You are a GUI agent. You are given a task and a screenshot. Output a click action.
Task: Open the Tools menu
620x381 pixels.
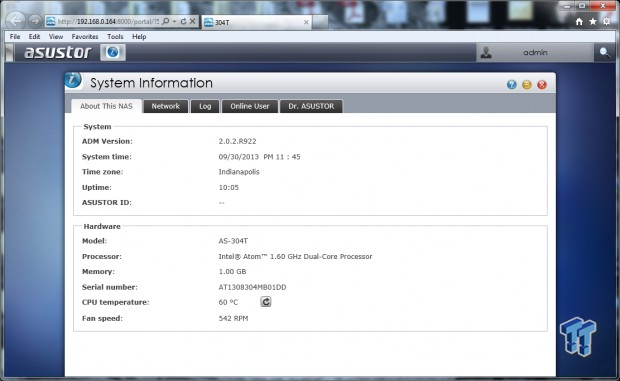coord(115,36)
